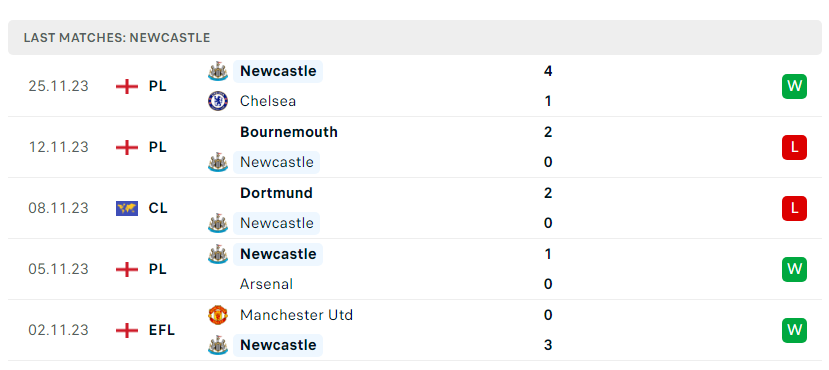Click the green W badge for 25.11.23
The width and height of the screenshot is (829, 370).
coord(794,86)
